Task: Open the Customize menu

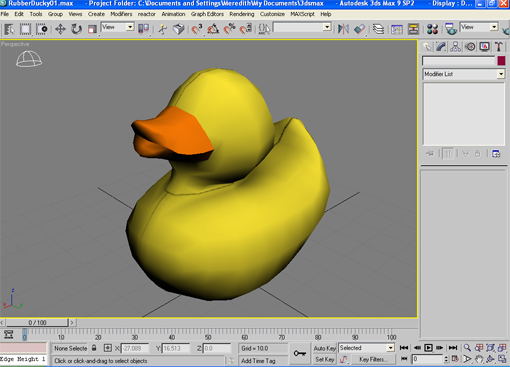Action: point(272,14)
